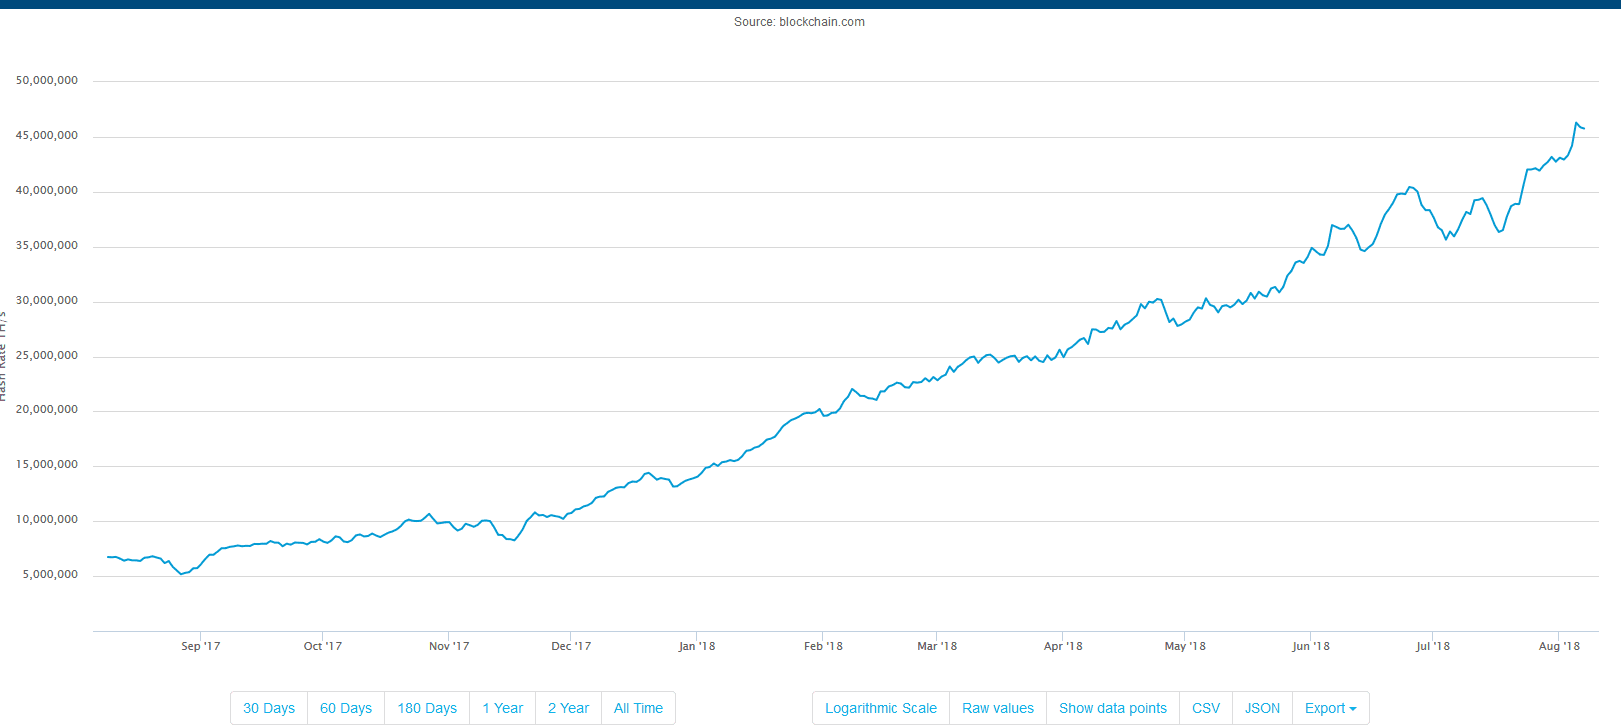
Task: Click the lowest dip before Sep '17
Action: click(181, 574)
